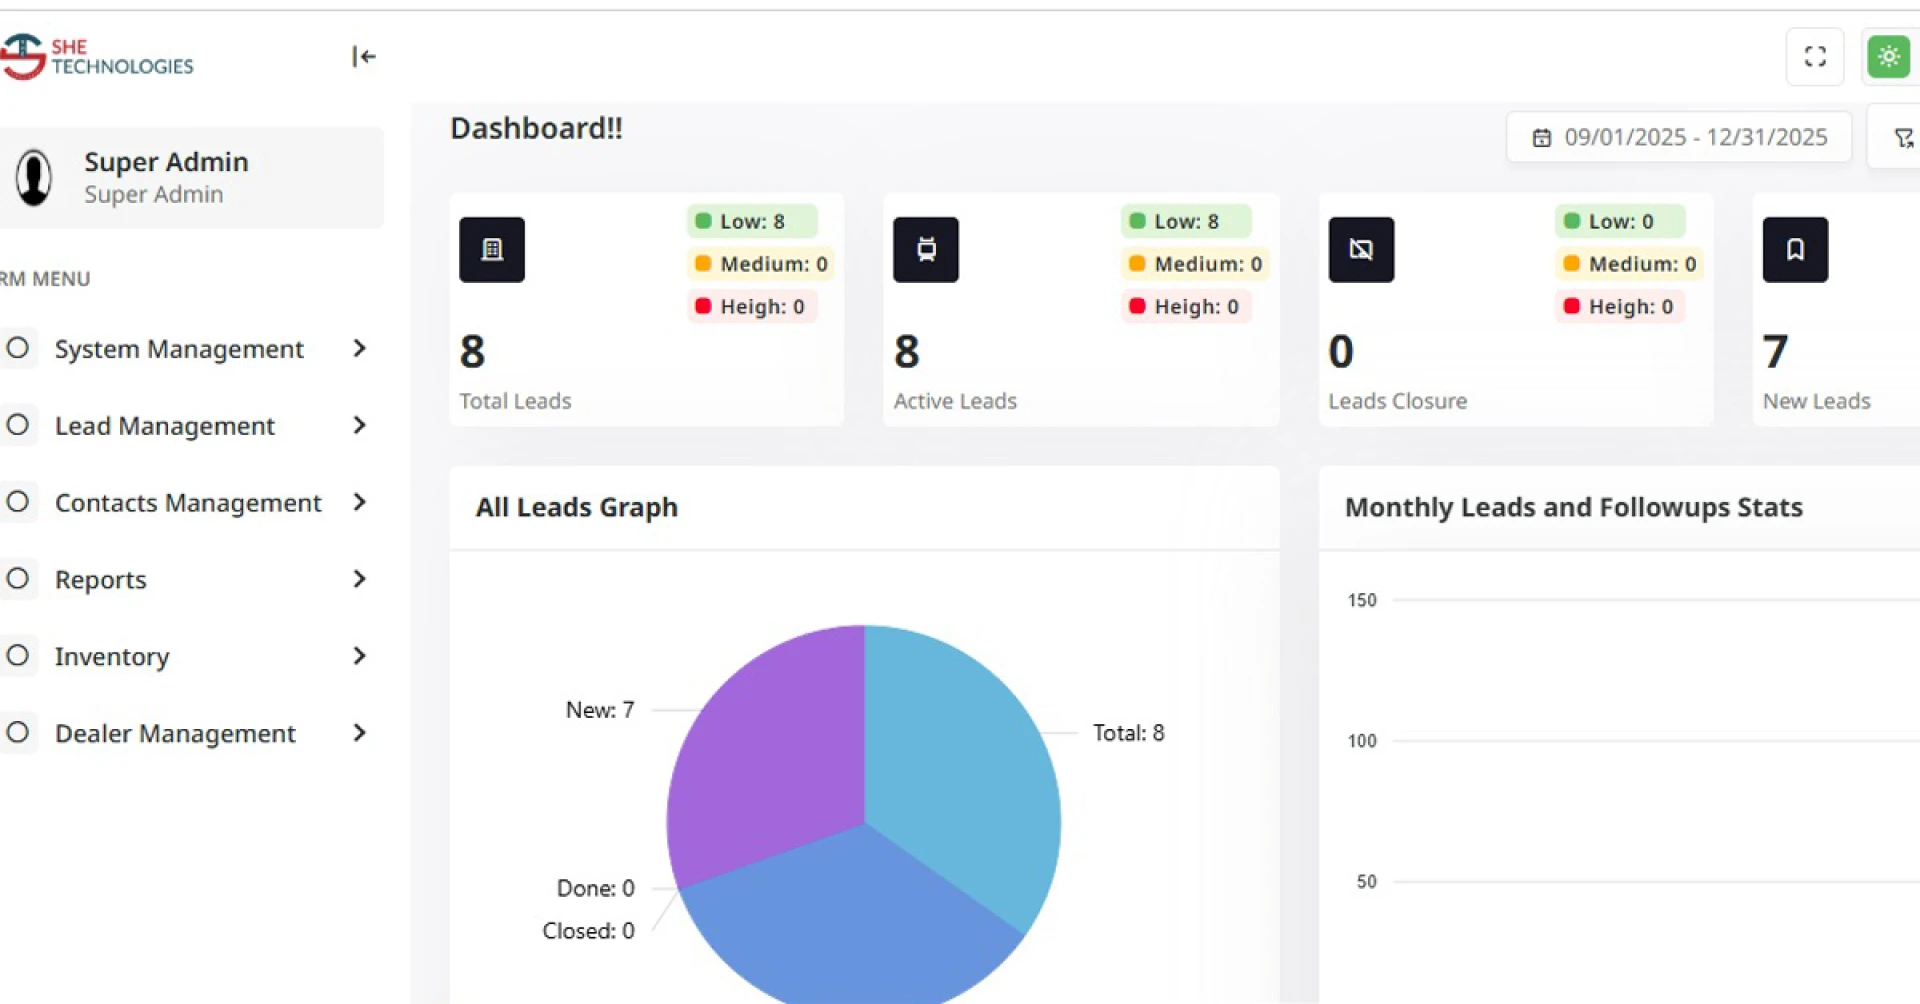Click the Active Leads card icon
Screen dimensions: 1920x1004
pyautogui.click(x=925, y=249)
